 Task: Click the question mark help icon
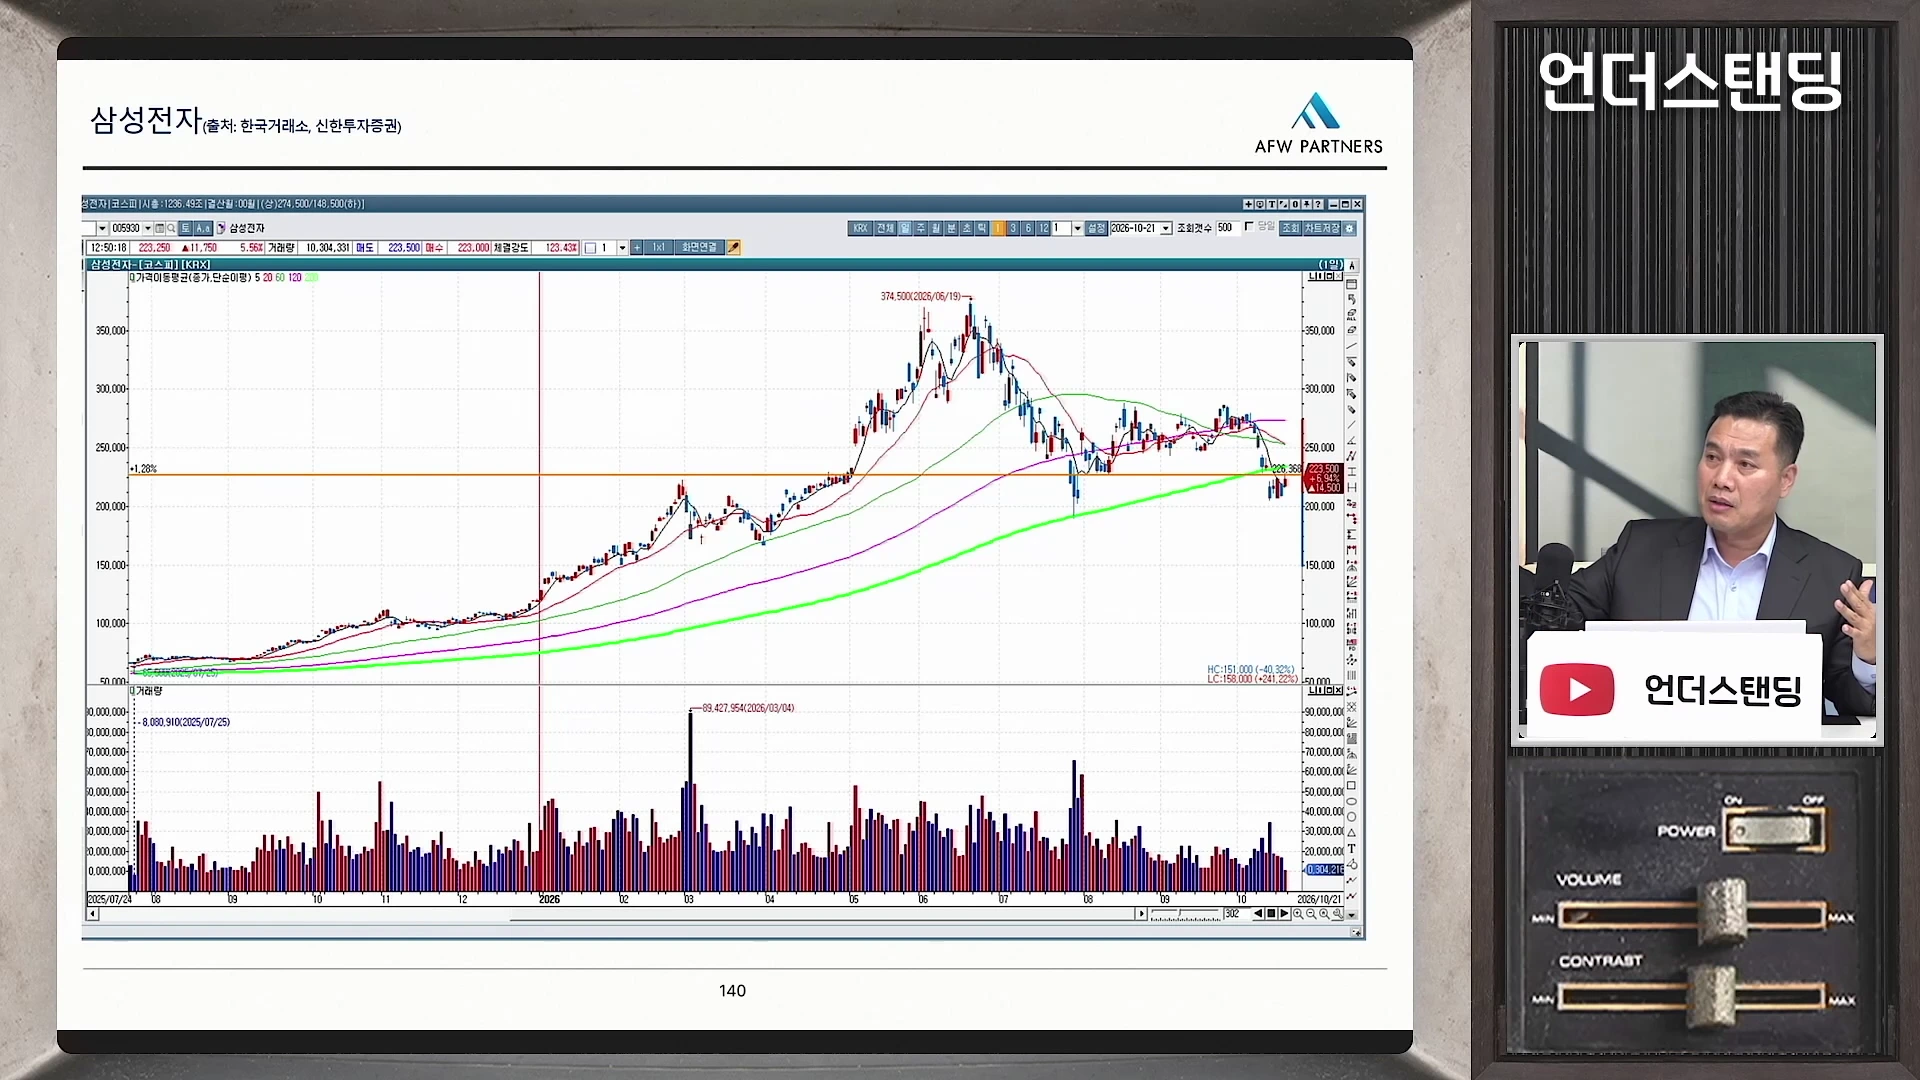pyautogui.click(x=1319, y=204)
